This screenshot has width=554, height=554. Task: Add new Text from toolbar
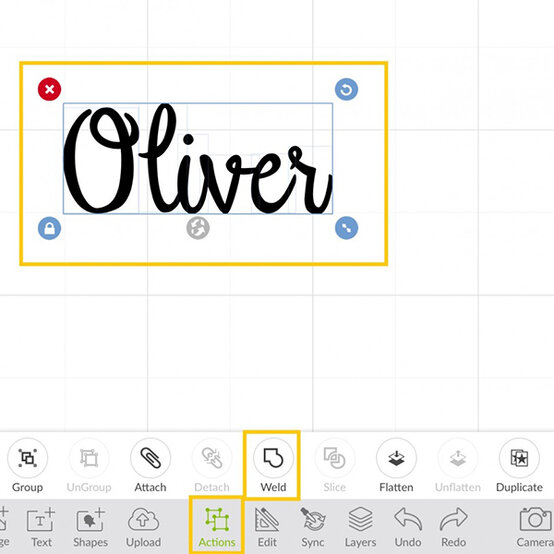[41, 526]
